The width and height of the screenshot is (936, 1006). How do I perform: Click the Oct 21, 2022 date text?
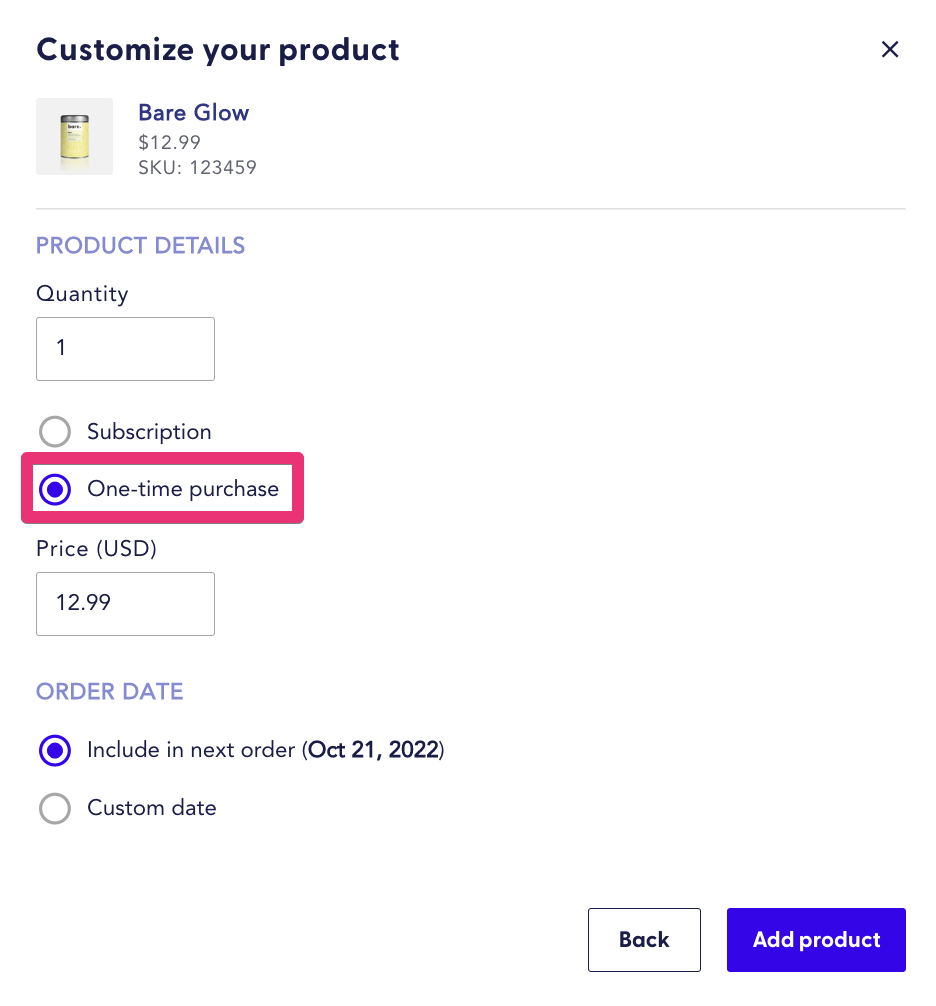pos(373,750)
